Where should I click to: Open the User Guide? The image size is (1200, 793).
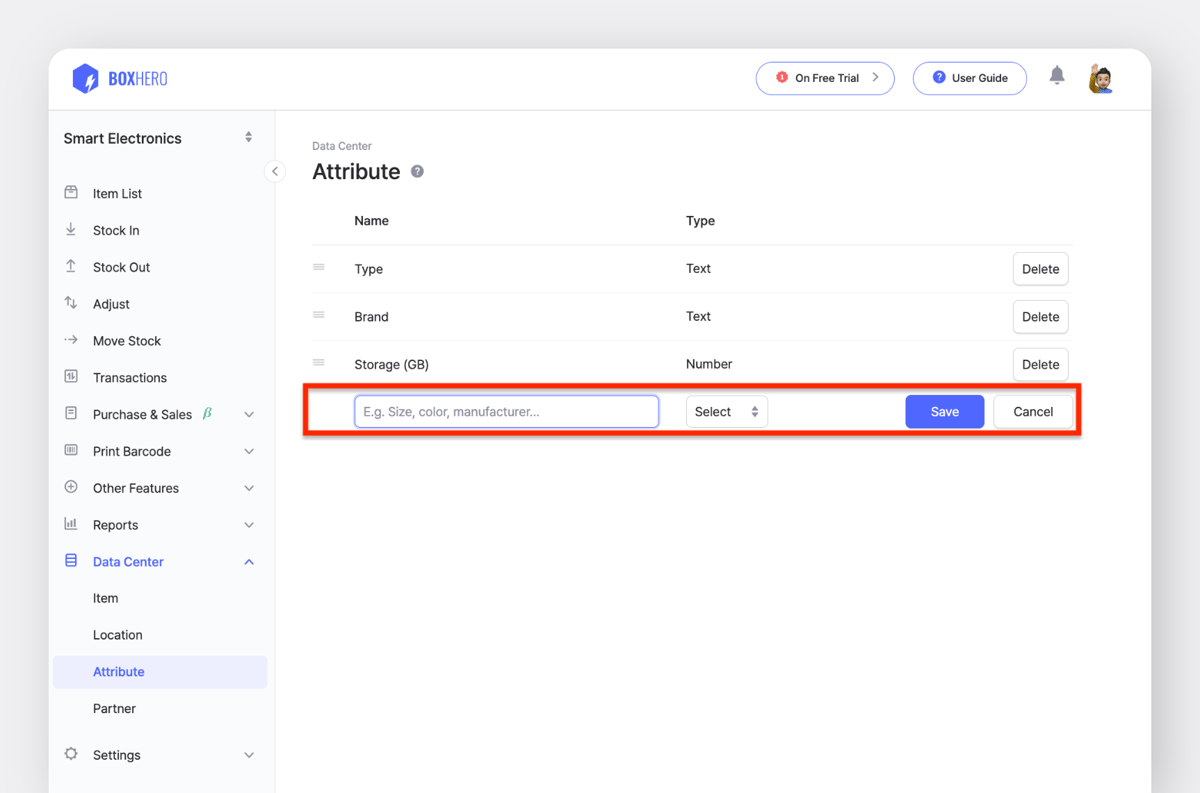click(x=969, y=78)
